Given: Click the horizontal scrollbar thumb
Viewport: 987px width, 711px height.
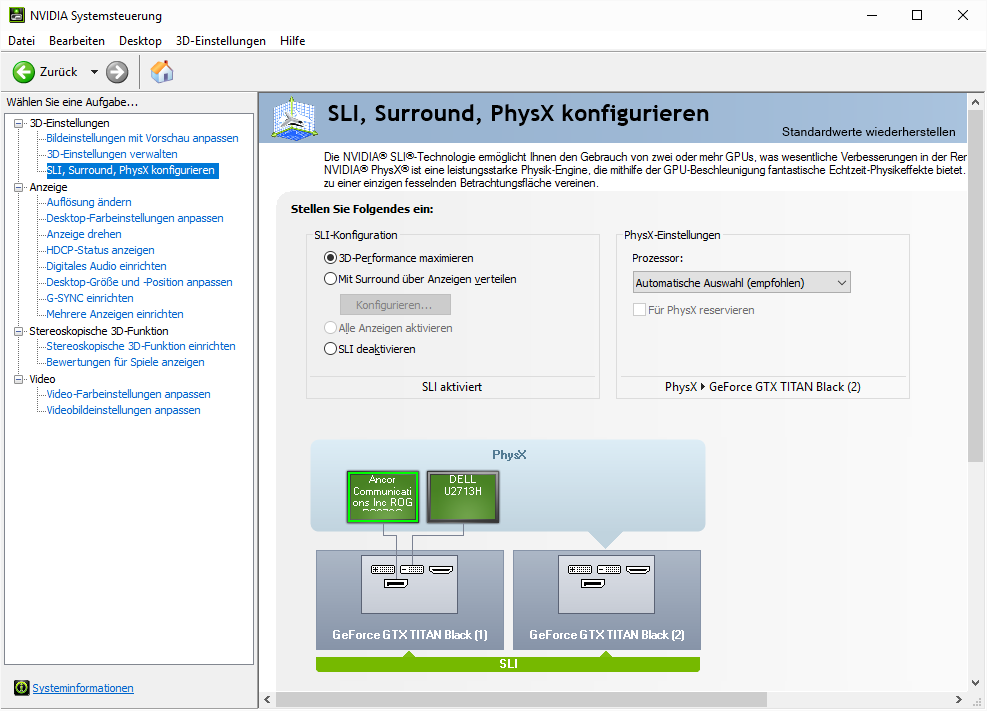Looking at the screenshot, I should click(x=521, y=700).
